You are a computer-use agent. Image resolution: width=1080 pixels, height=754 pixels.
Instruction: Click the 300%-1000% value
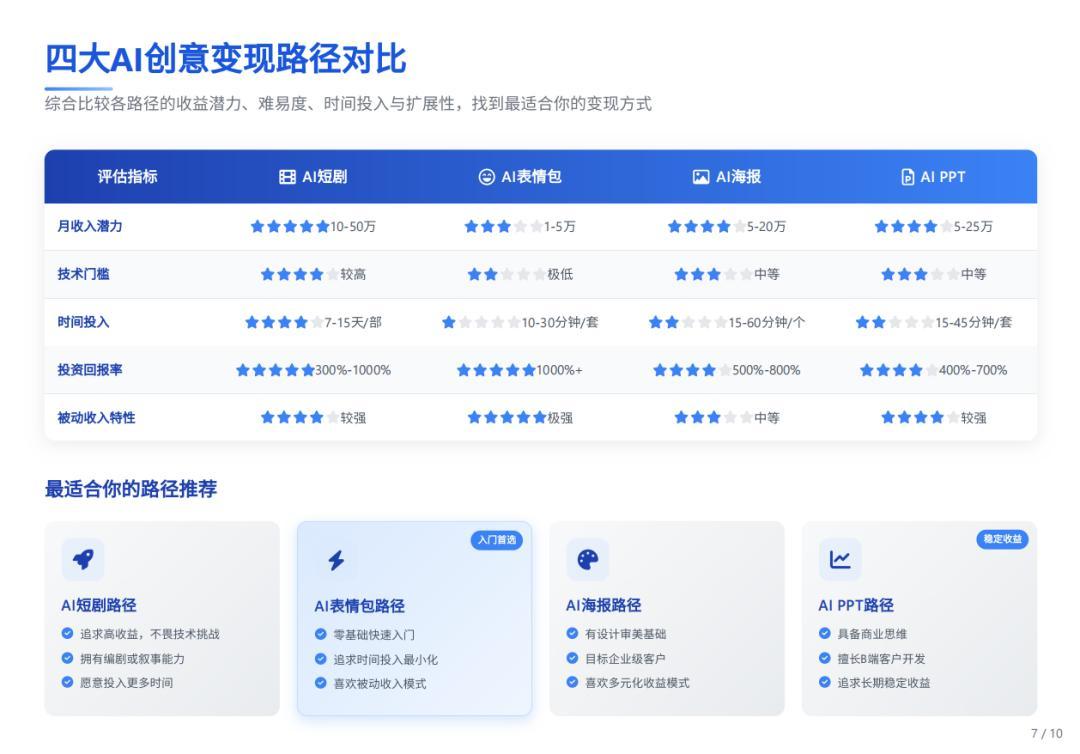click(353, 370)
